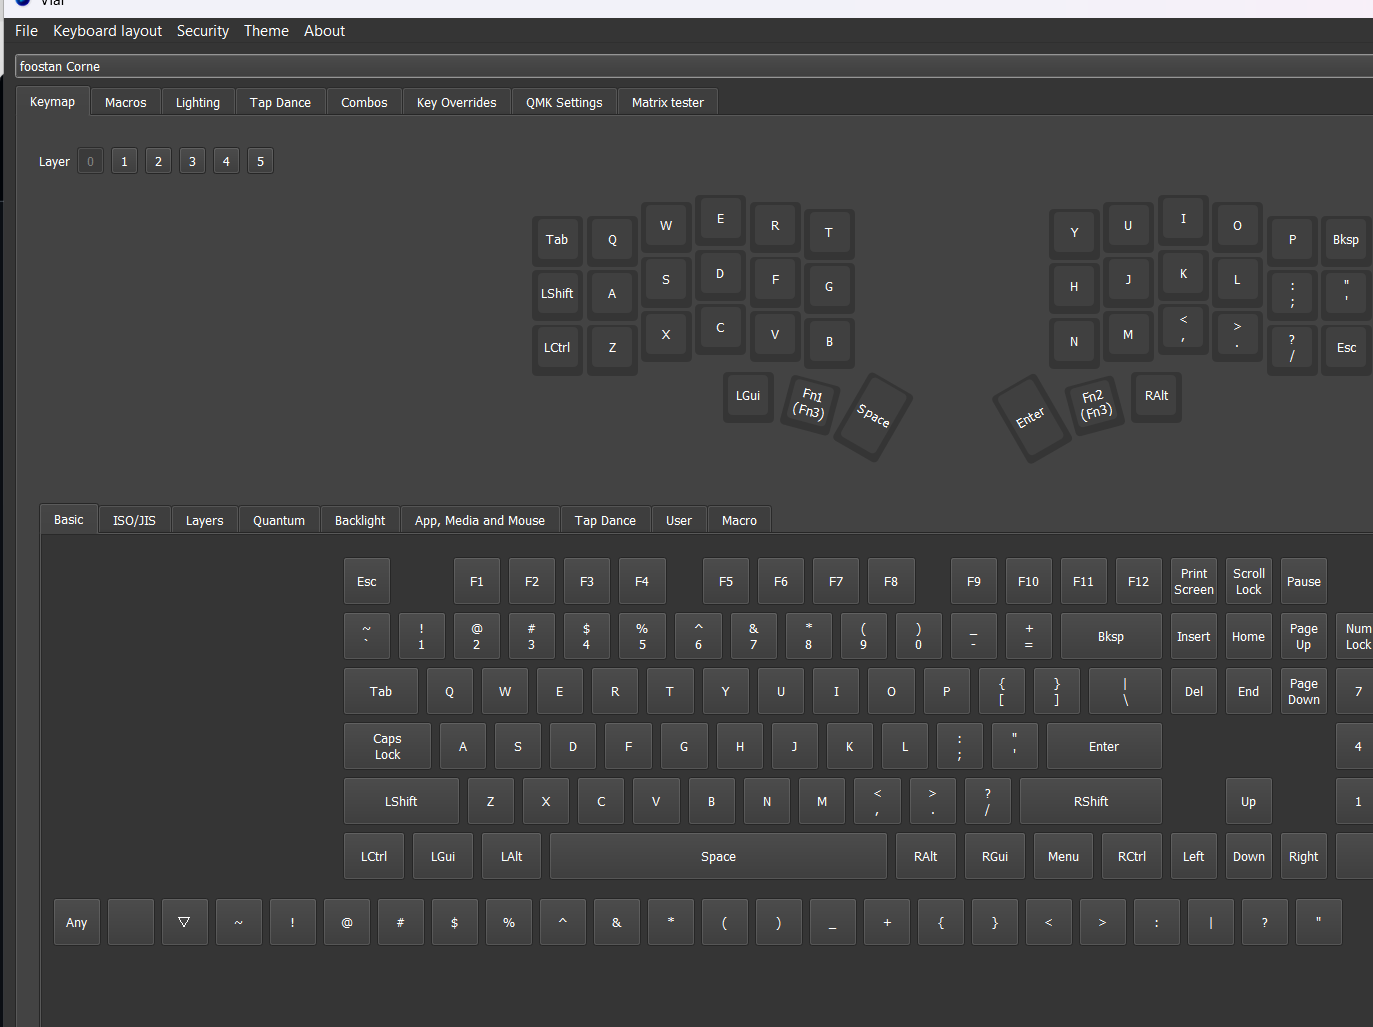Open the Matrix tester tab
The height and width of the screenshot is (1027, 1373).
point(667,101)
